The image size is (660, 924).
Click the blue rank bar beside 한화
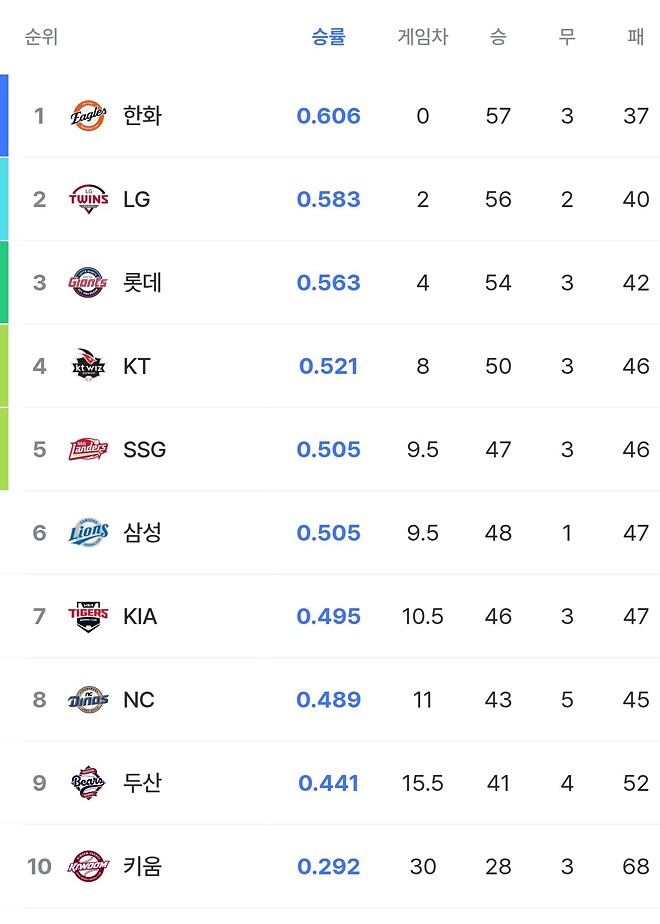pyautogui.click(x=3, y=115)
